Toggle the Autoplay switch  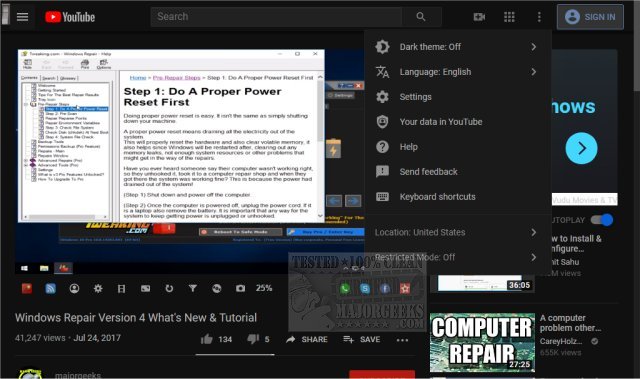[602, 220]
